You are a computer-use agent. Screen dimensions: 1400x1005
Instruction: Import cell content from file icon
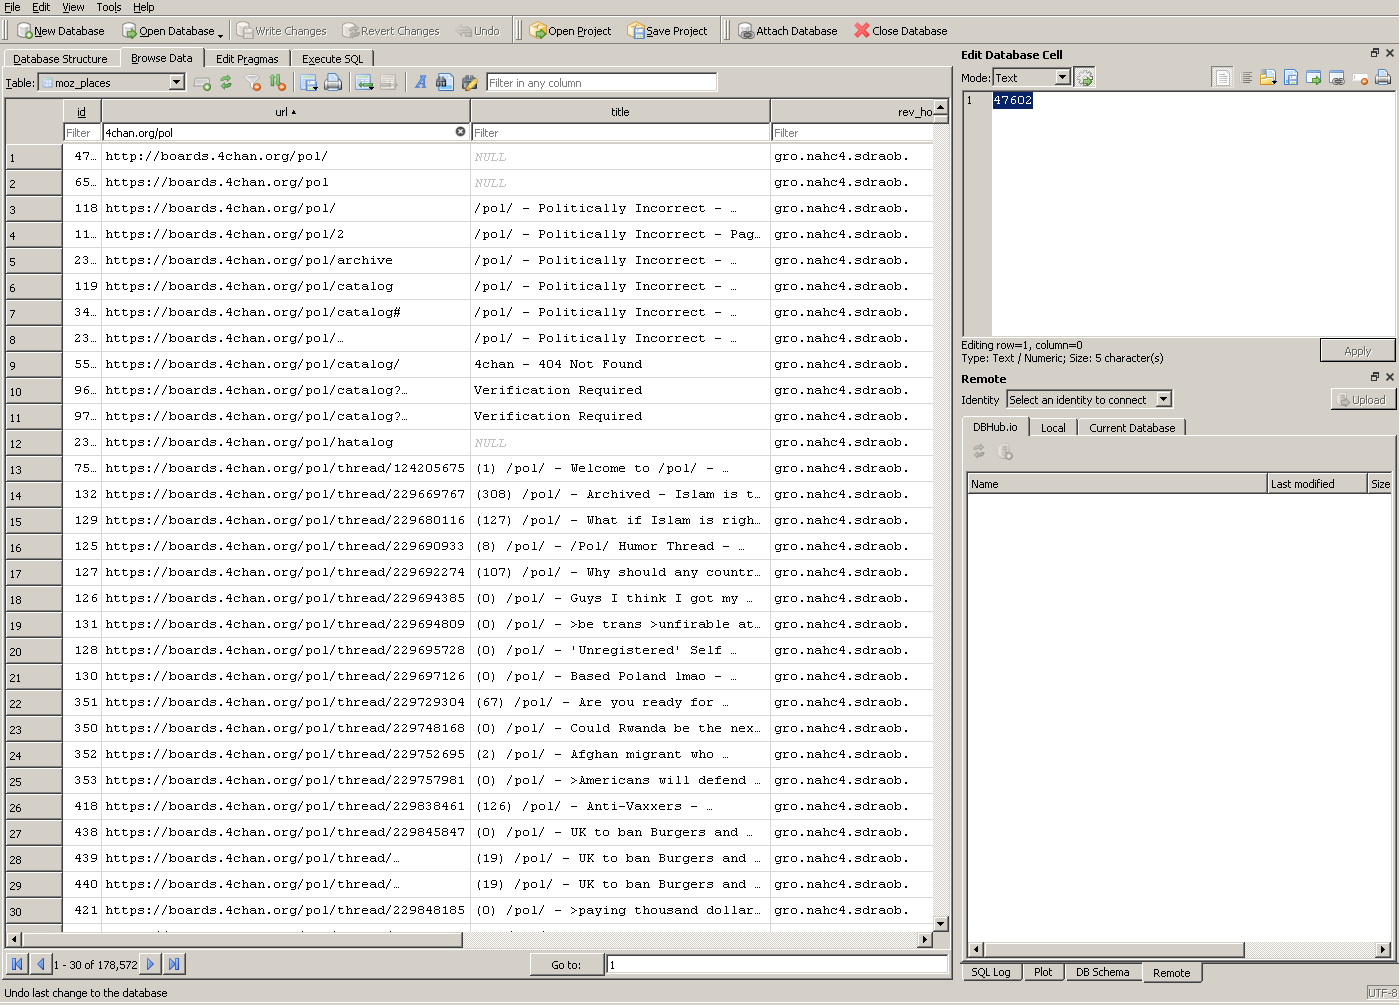tap(1268, 77)
